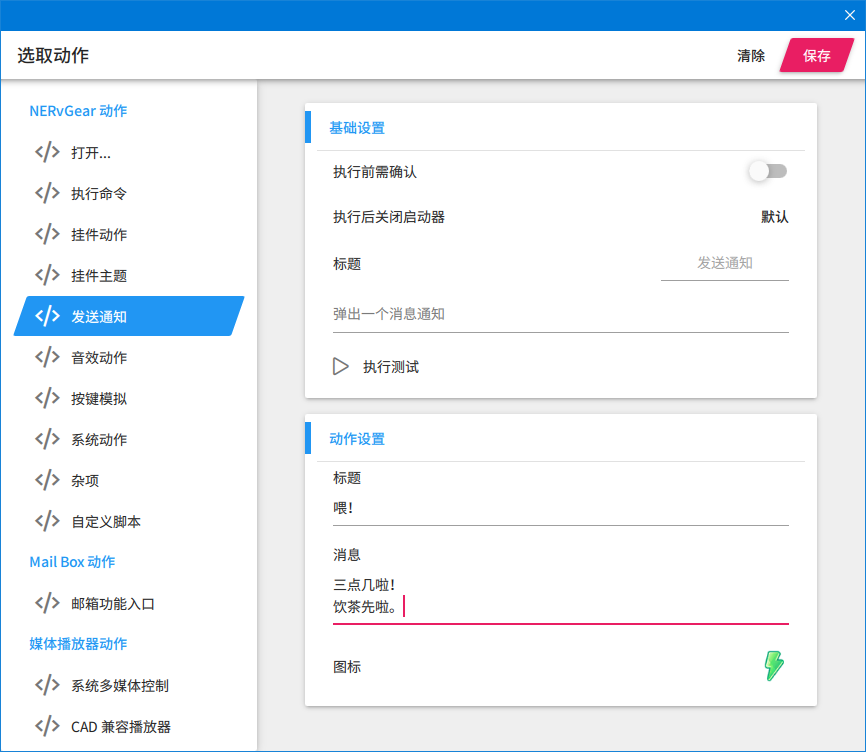866x752 pixels.
Task: Click the code icon beside 执行命令
Action: tap(47, 193)
